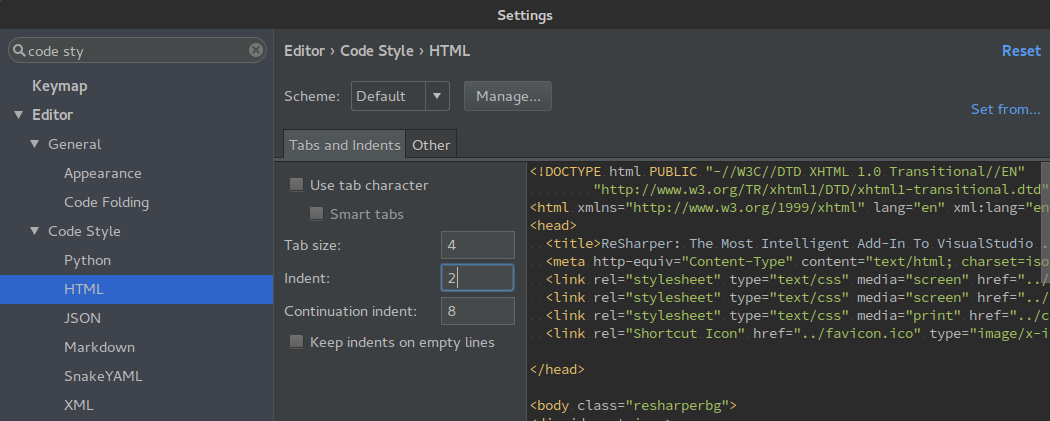Screen dimensions: 1050x421
Task: Click the </head> closing tag in preview
Action: (x=557, y=369)
